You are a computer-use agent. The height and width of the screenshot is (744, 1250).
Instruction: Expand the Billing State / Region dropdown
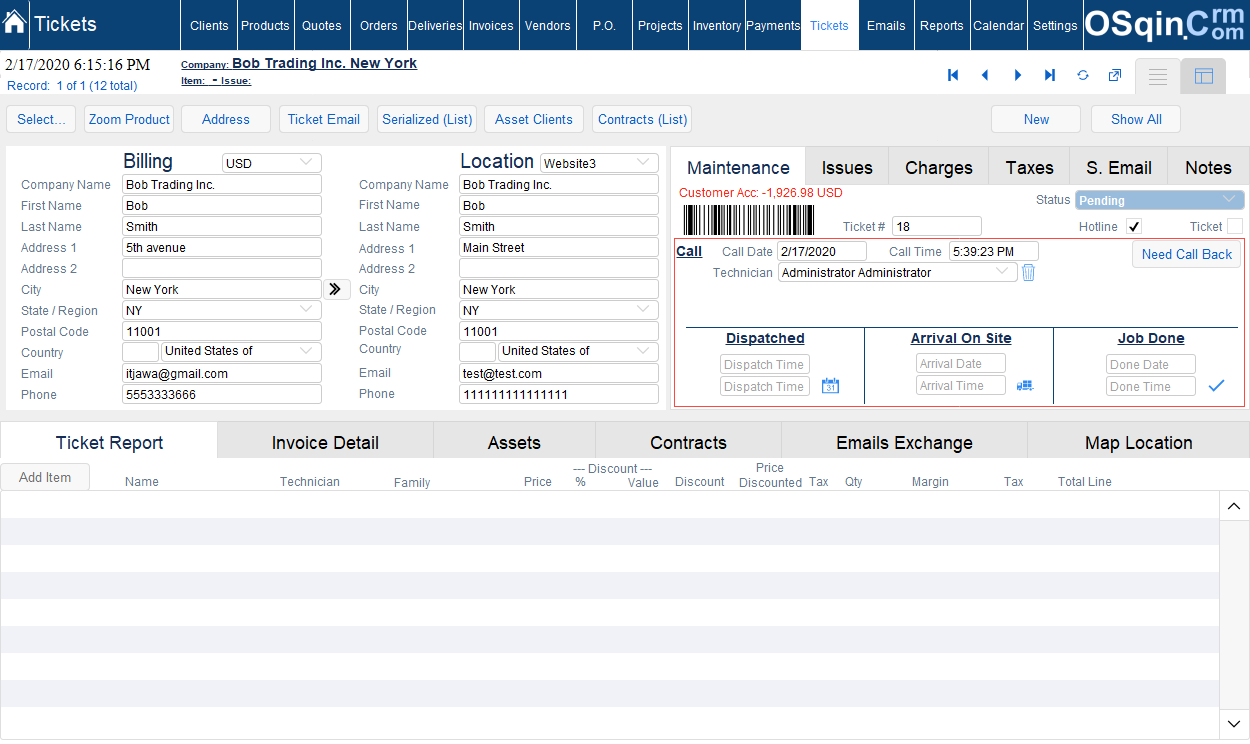click(x=222, y=310)
